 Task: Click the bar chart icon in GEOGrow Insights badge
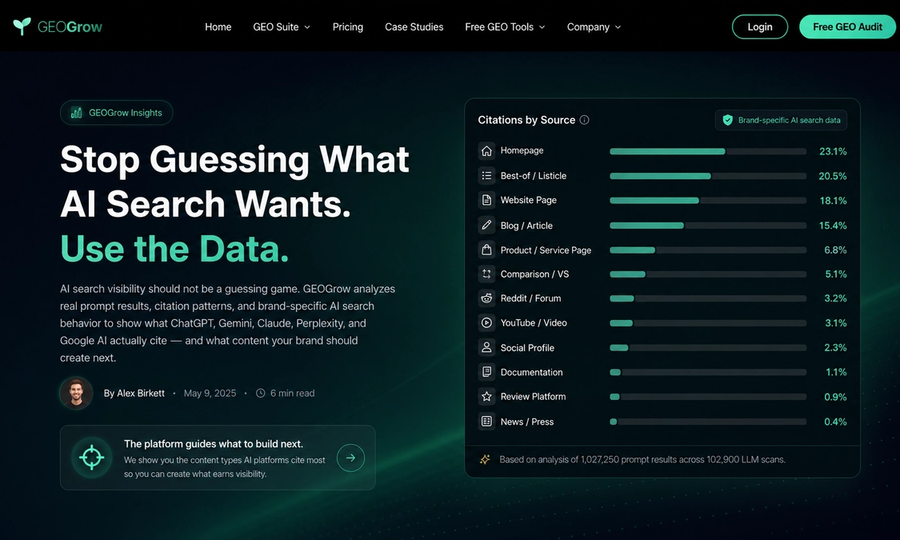[x=76, y=112]
